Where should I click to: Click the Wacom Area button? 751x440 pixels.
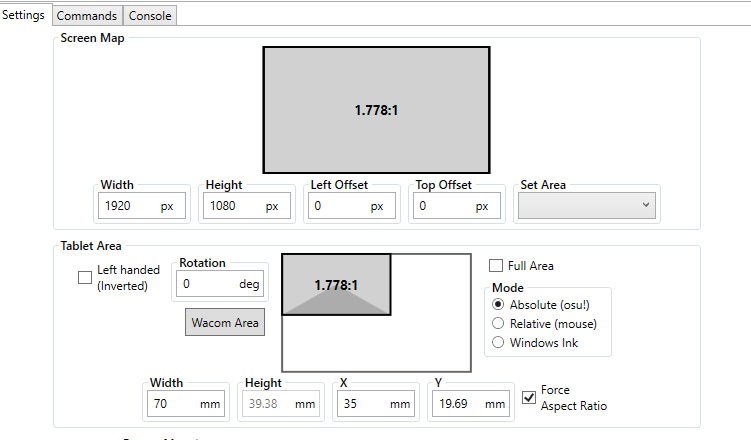225,322
